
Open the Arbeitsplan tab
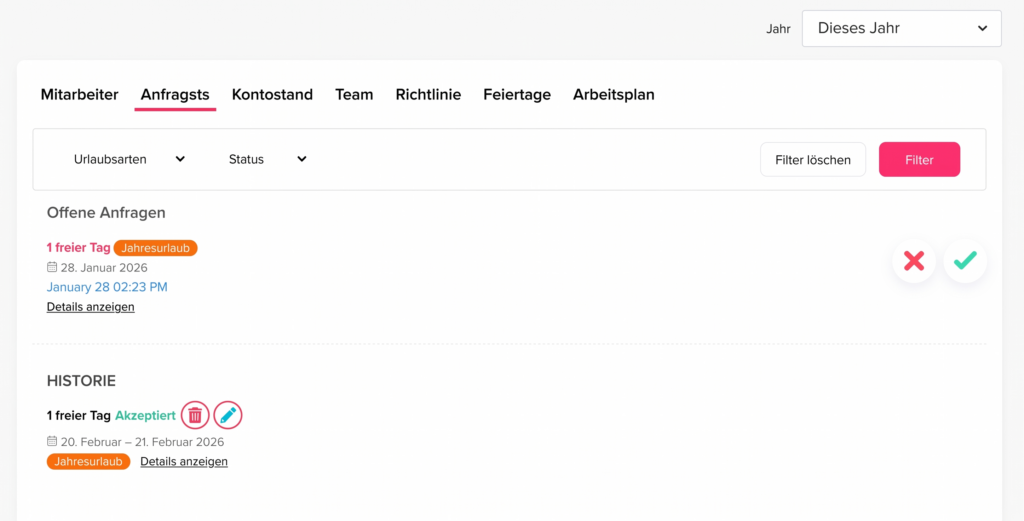click(613, 95)
